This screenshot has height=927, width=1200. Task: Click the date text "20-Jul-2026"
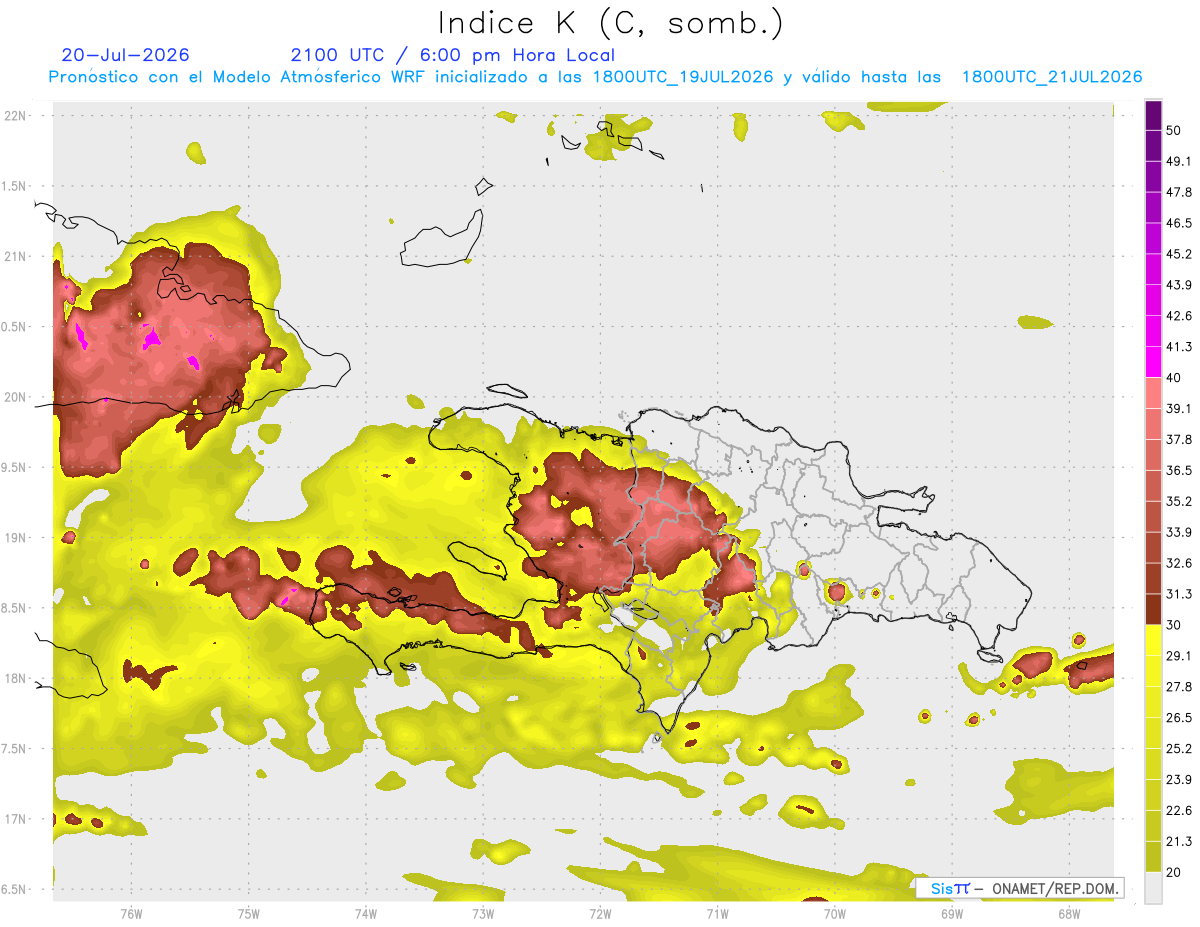click(x=125, y=55)
